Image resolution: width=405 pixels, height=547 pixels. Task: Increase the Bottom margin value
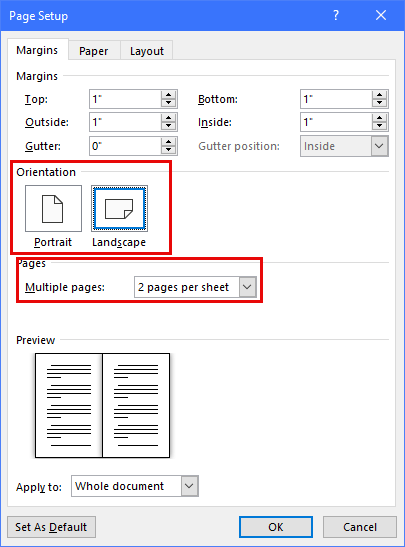380,95
